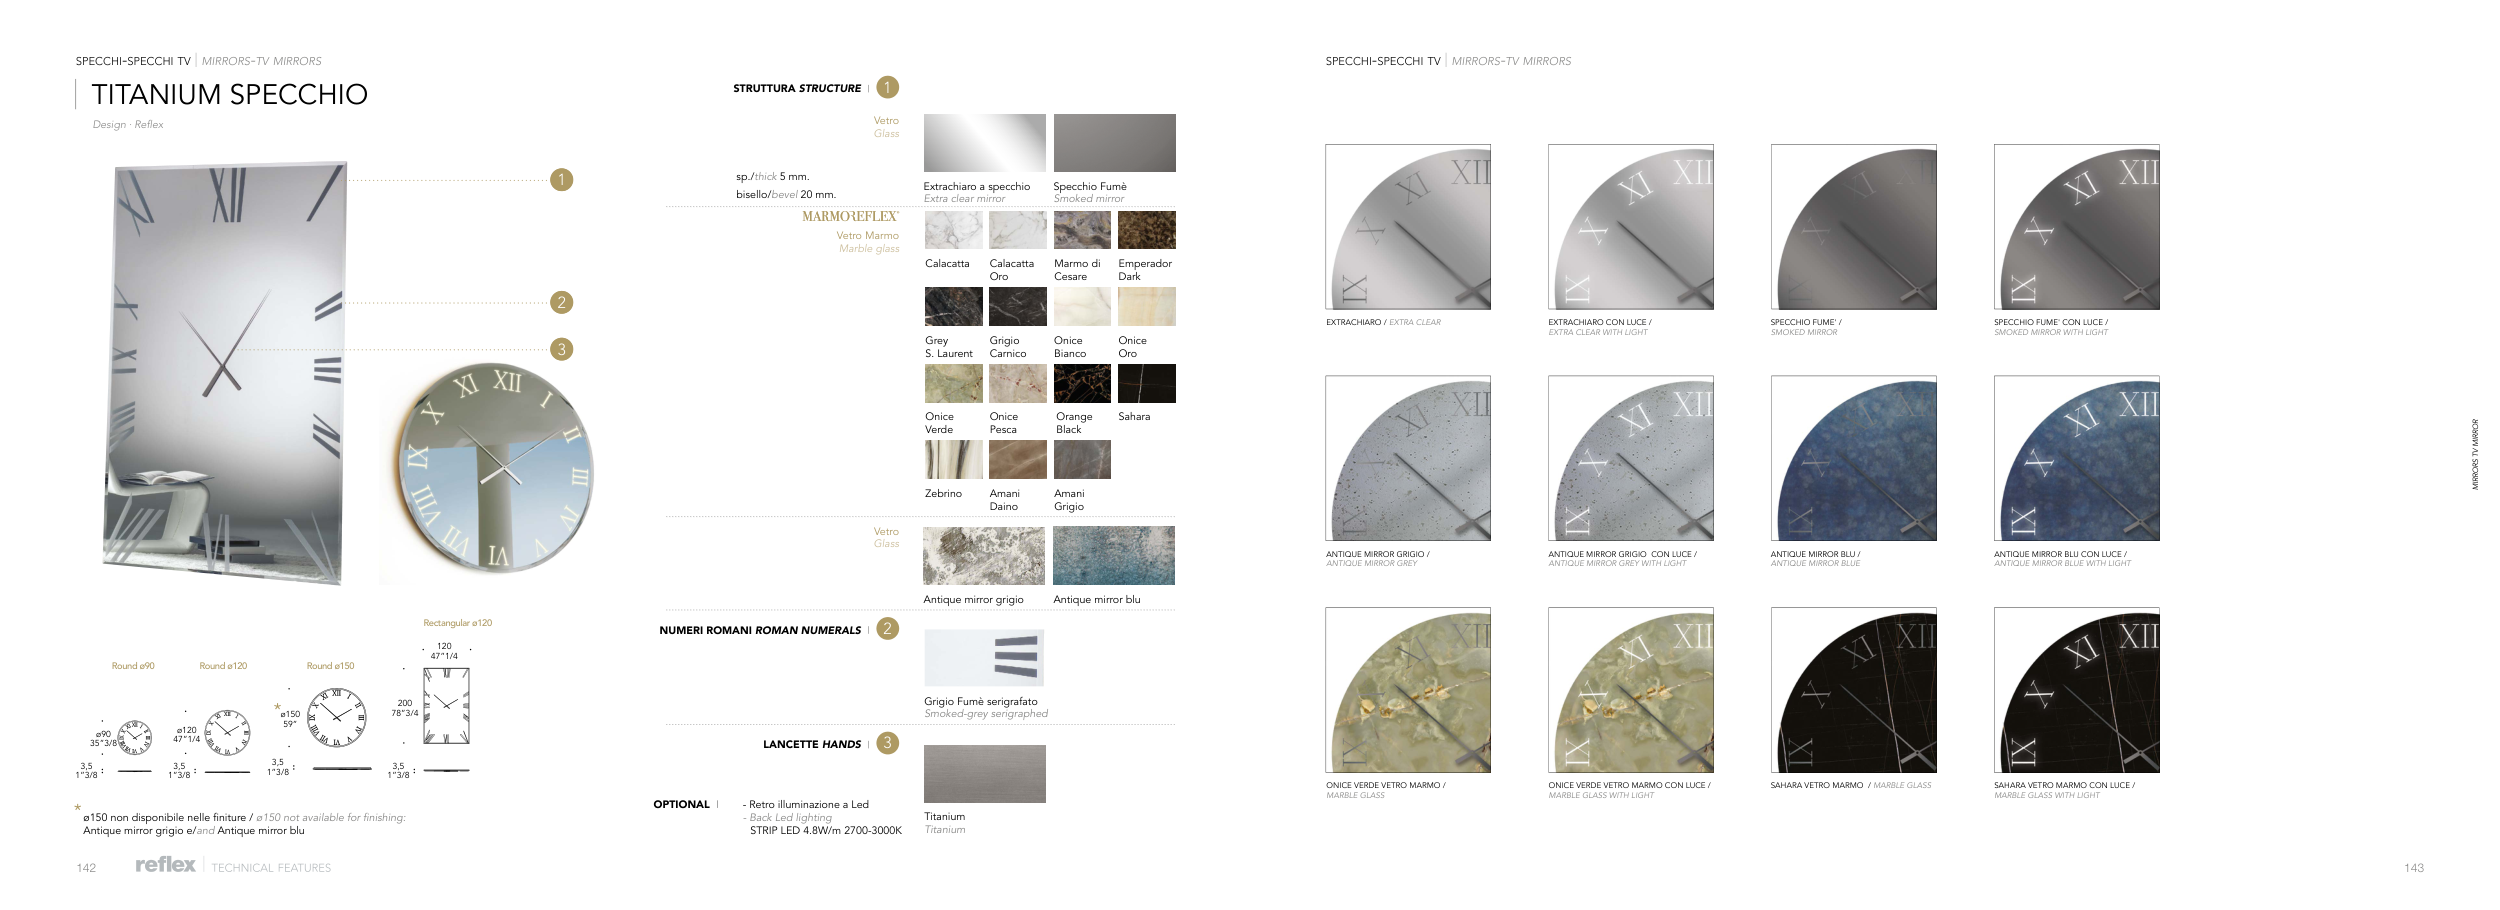The image size is (2500, 910).
Task: Click badge 2 beside NUMERI ROMANI heading
Action: click(887, 629)
